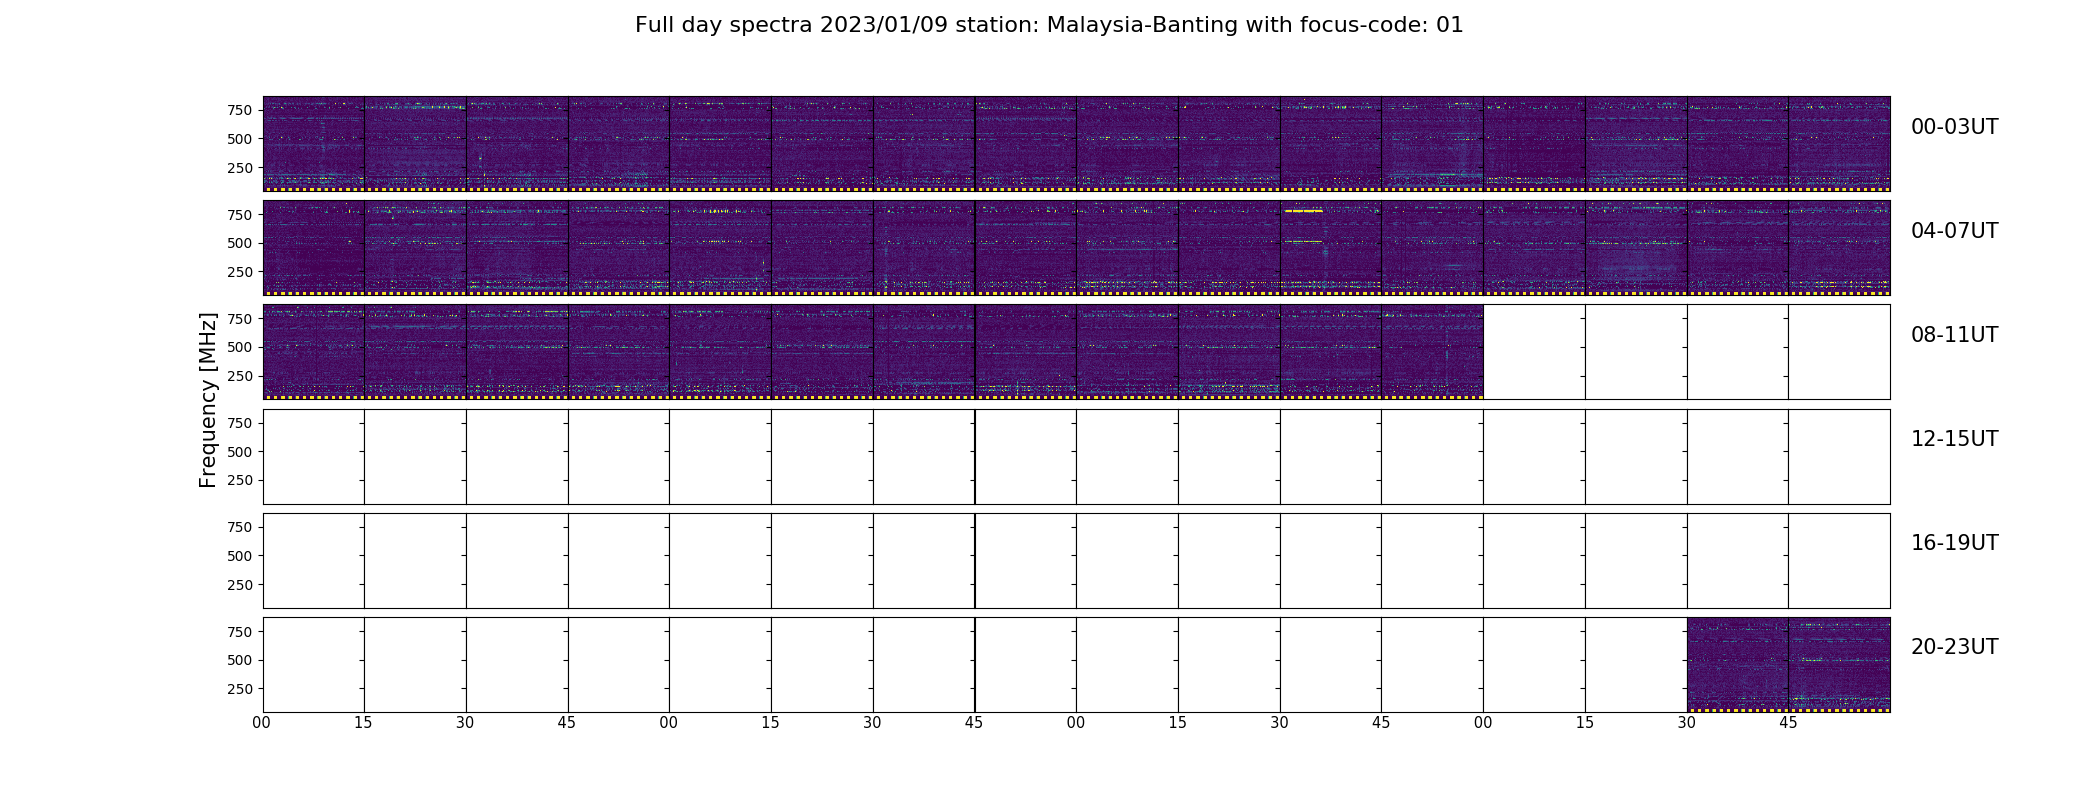
Task: Click the '04-07UT' row label
Action: click(x=1954, y=231)
